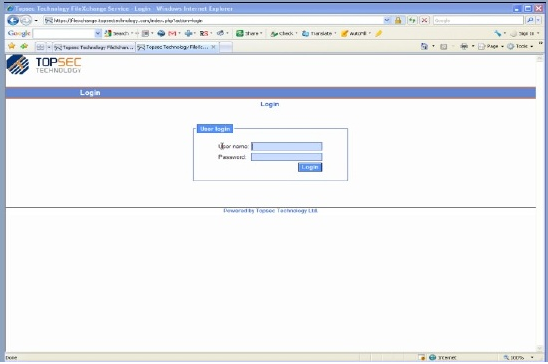Click the Print icon in command bar
Viewport: 548px width, 364px height.
[x=464, y=46]
